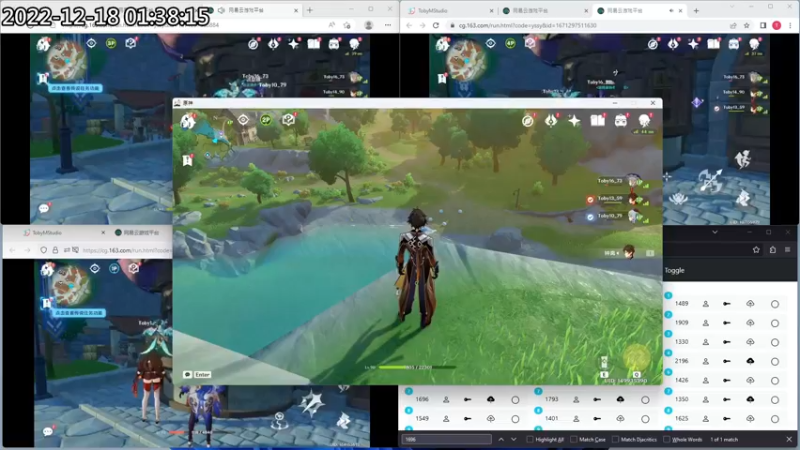Screen dimensions: 800x450
Task: Enable the Whole Words checkbox
Action: tap(666, 439)
